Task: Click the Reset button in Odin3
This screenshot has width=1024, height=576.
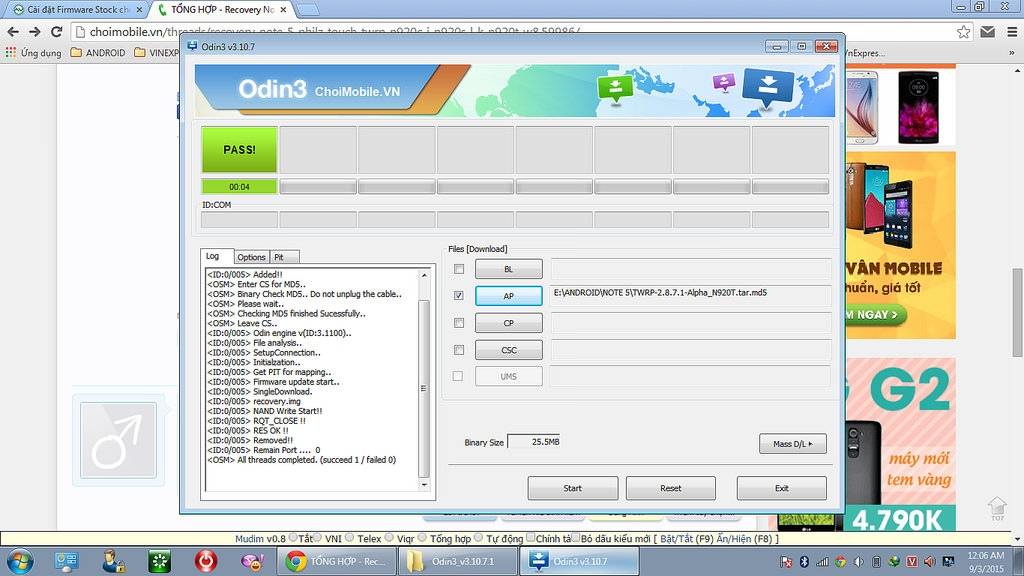Action: tap(671, 488)
